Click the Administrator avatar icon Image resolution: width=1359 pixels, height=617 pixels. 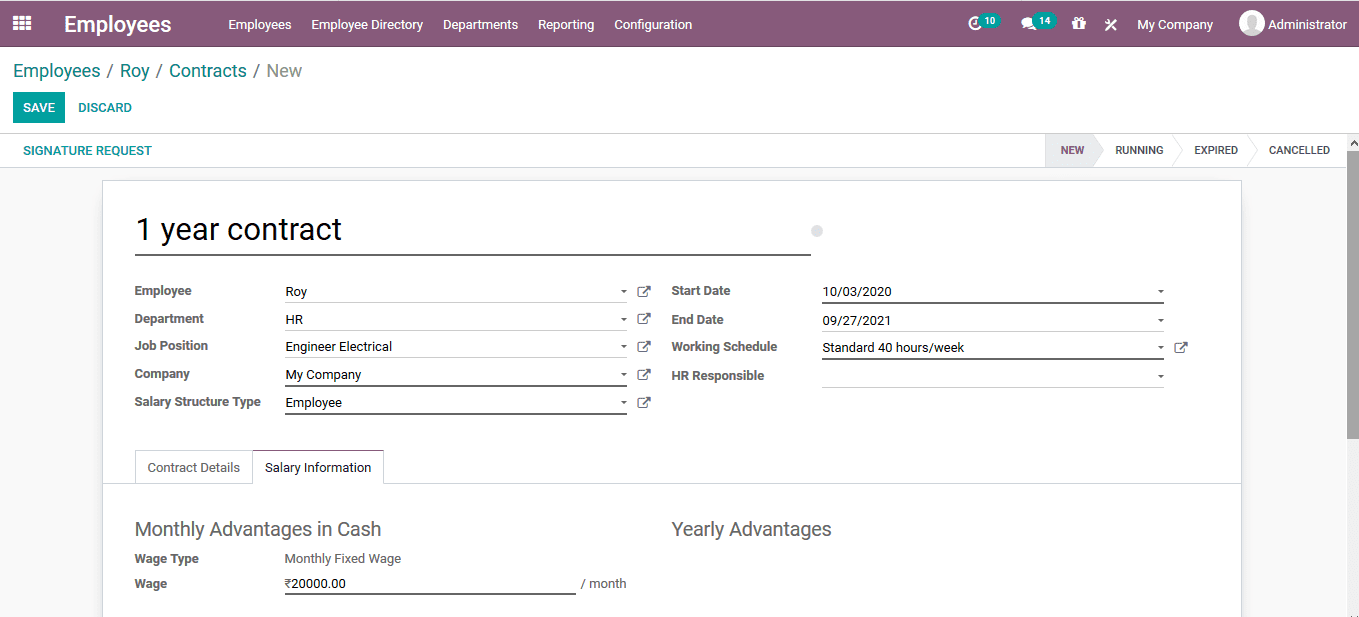[x=1252, y=22]
